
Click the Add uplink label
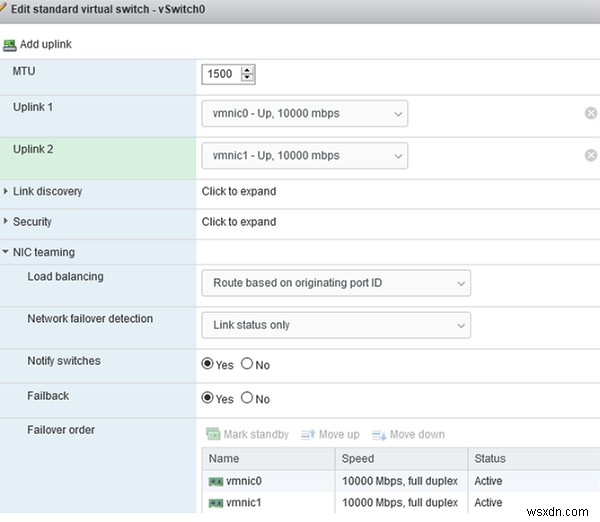(x=46, y=44)
